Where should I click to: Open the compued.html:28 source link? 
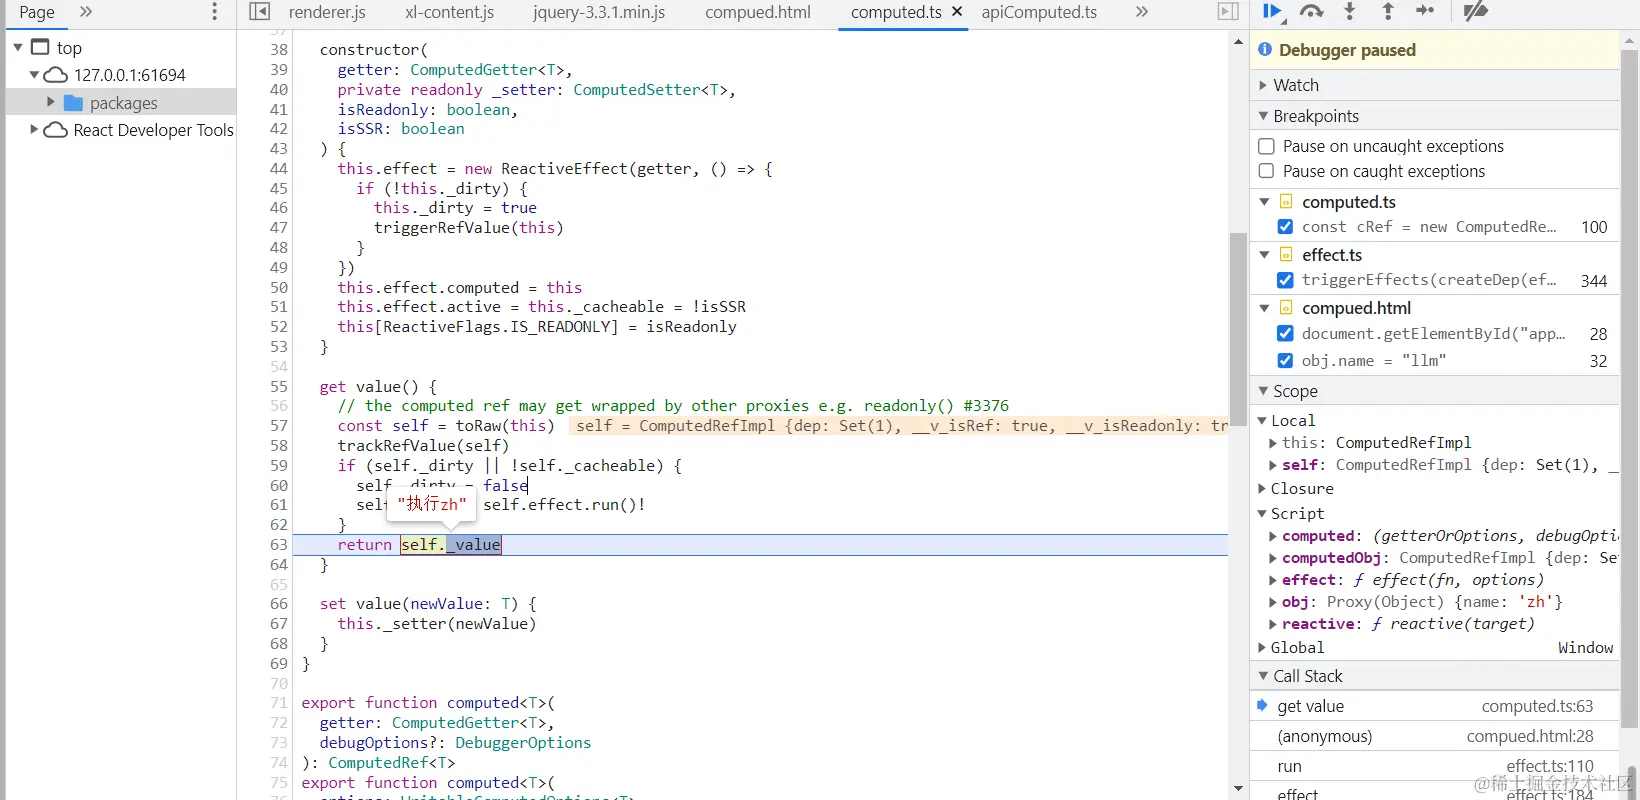[x=1530, y=736]
